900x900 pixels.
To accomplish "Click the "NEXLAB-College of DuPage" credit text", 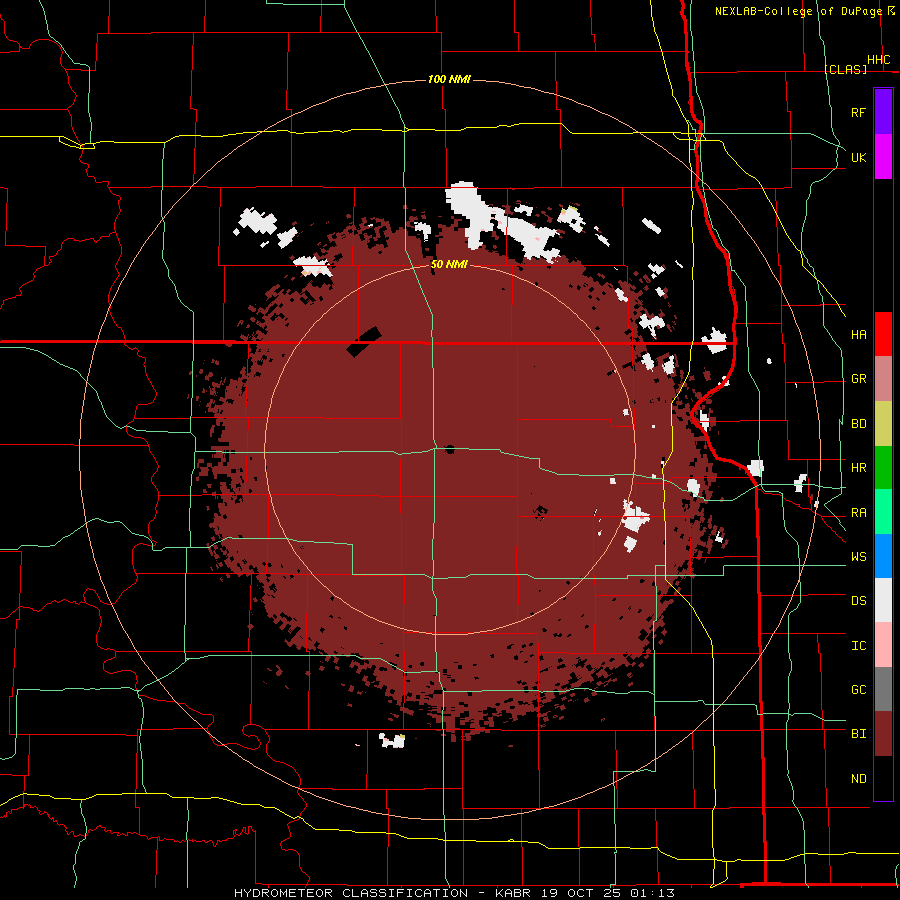I will [799, 11].
